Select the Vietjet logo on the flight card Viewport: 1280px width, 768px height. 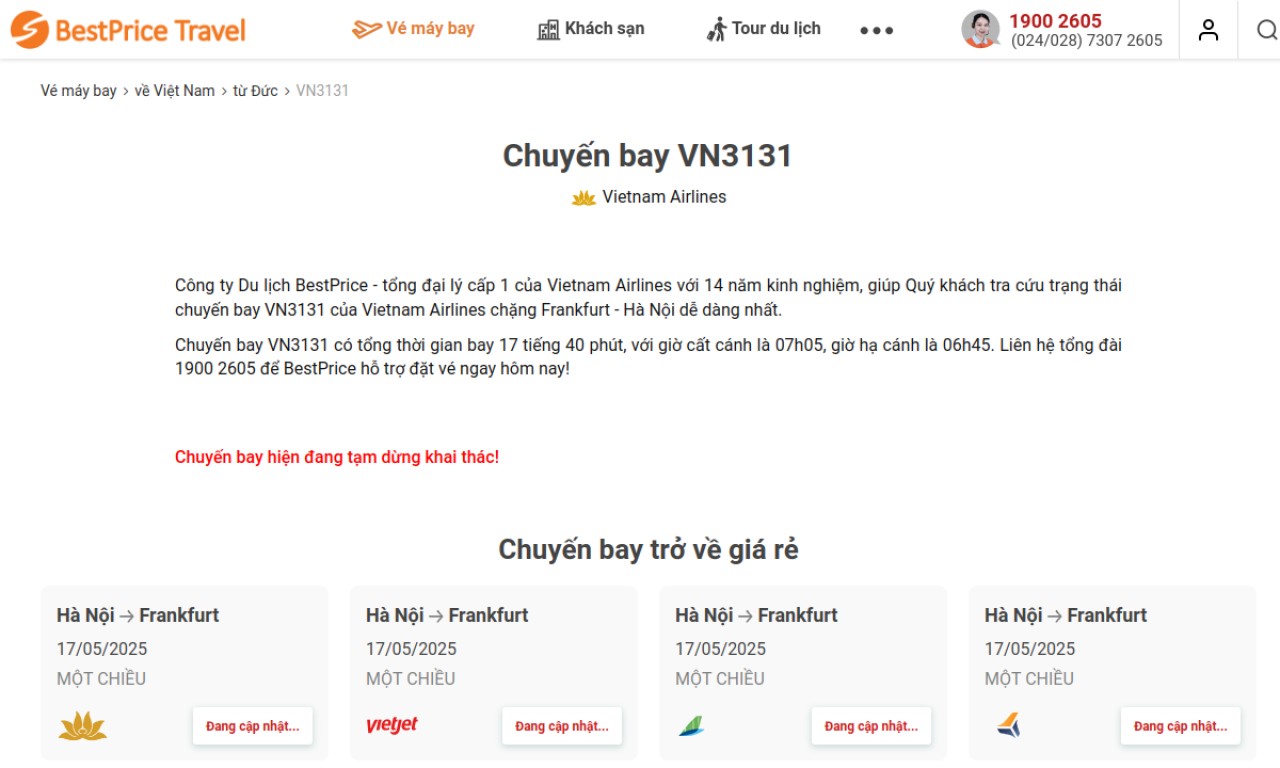(x=392, y=725)
